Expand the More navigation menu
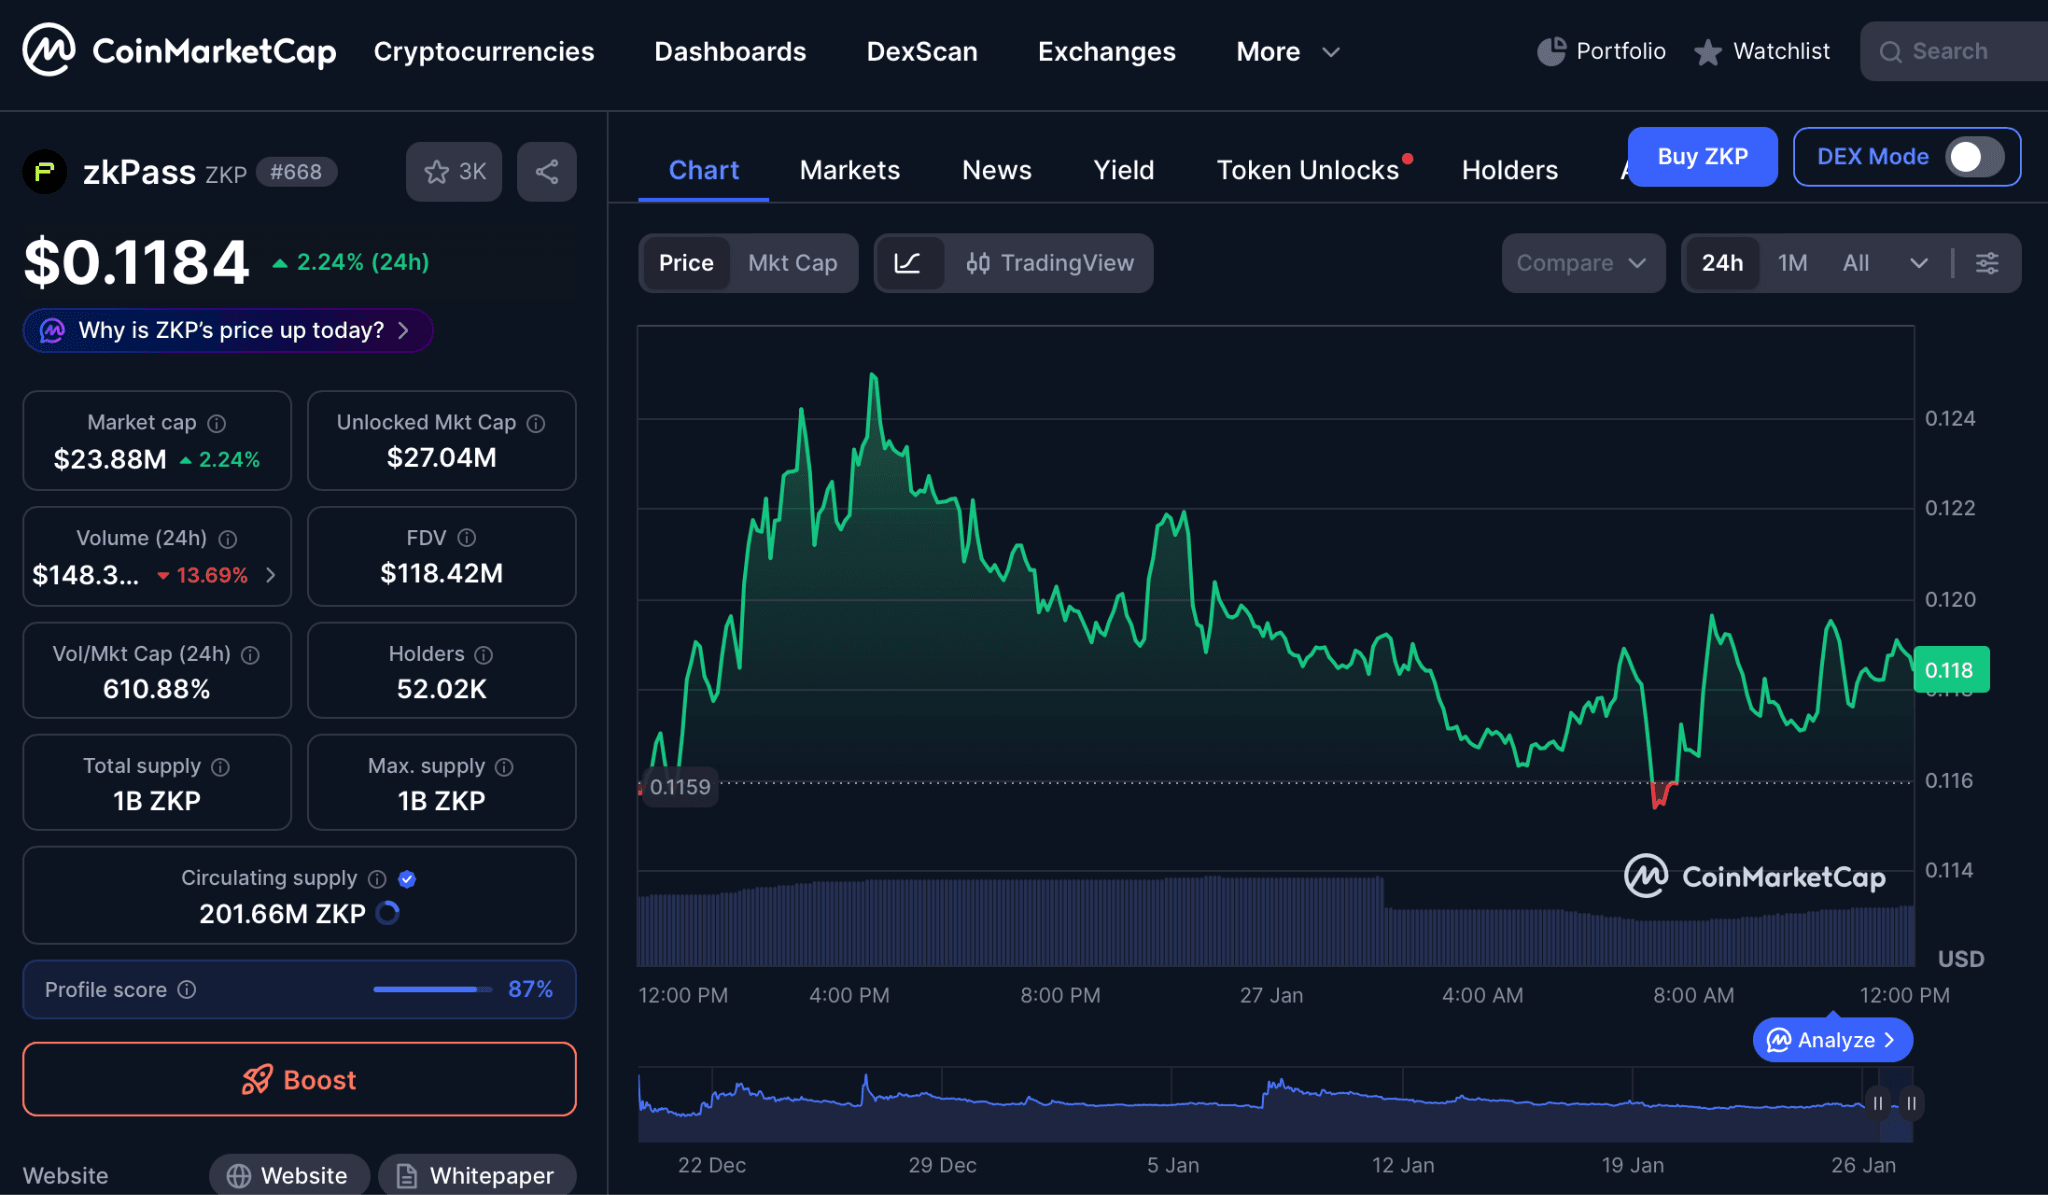This screenshot has height=1195, width=2048. coord(1288,51)
